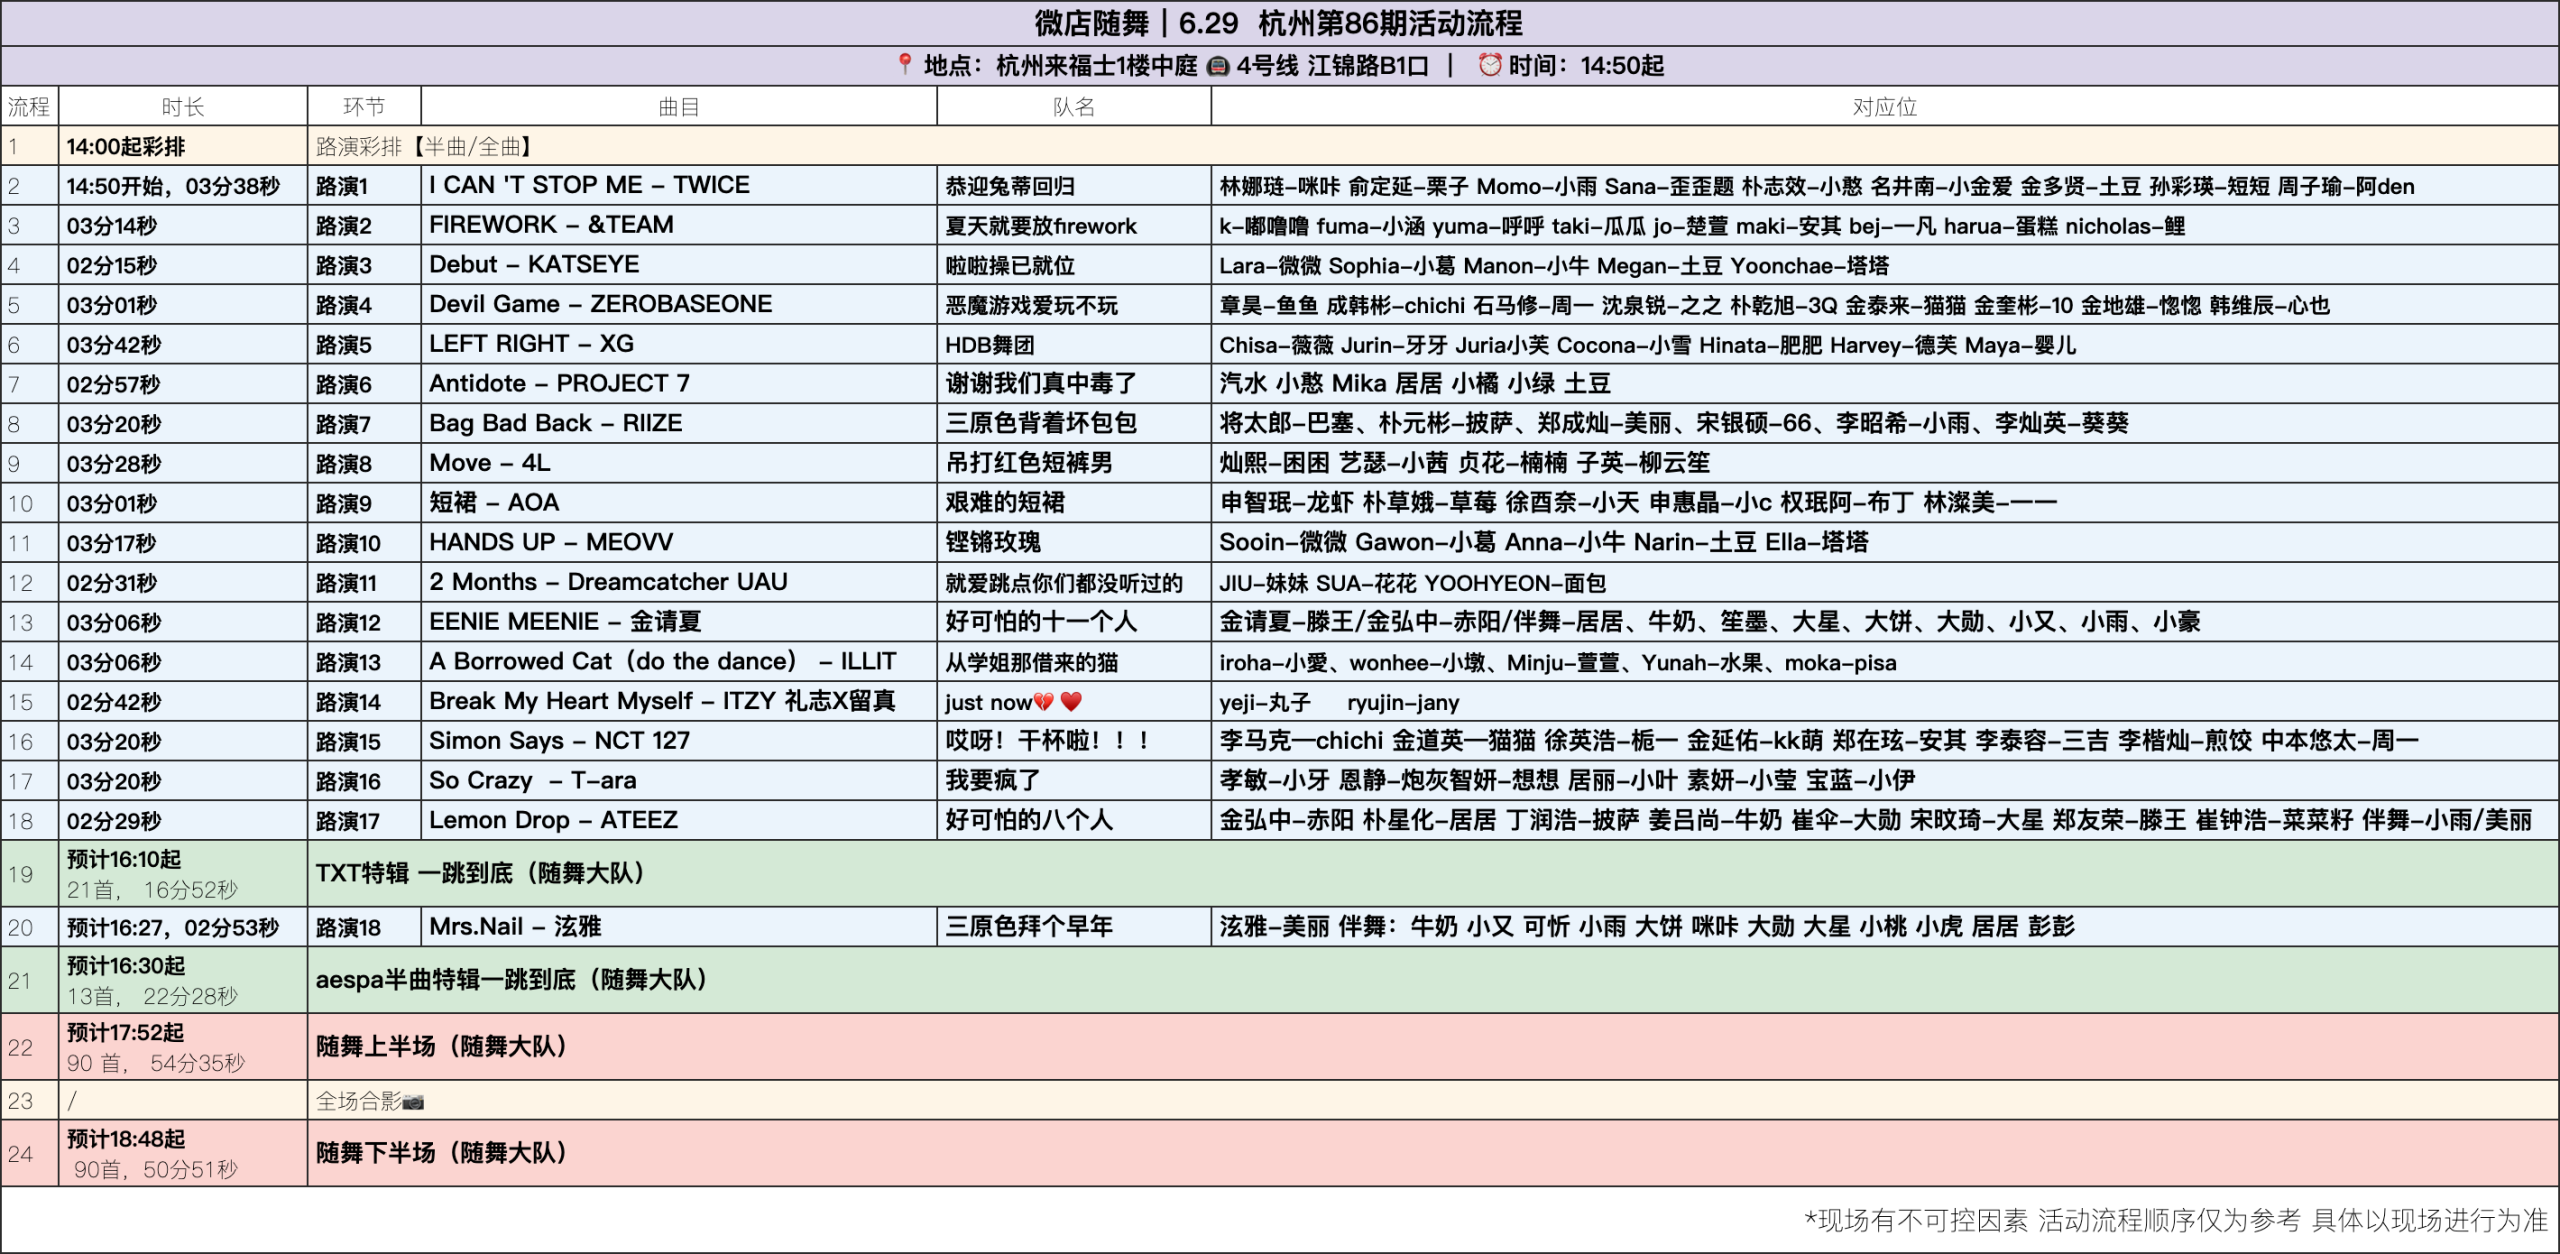Select song cell 'Antidote – PROJECT 7'
Image resolution: width=2560 pixels, height=1254 pixels.
(x=679, y=384)
